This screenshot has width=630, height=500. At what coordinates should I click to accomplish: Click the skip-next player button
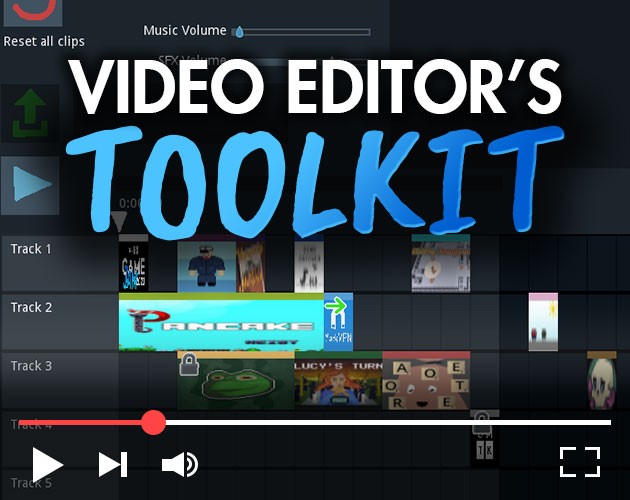tap(113, 465)
